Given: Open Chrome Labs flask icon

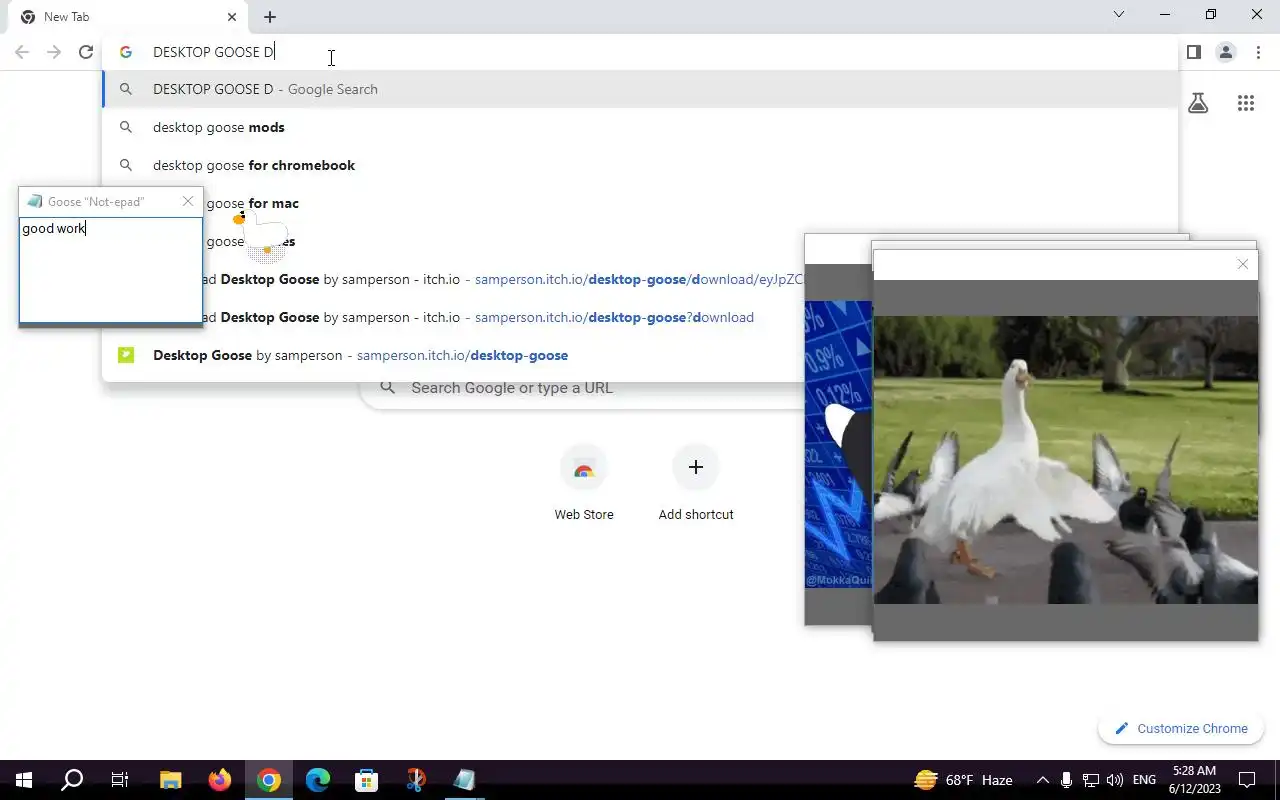Looking at the screenshot, I should (1198, 103).
